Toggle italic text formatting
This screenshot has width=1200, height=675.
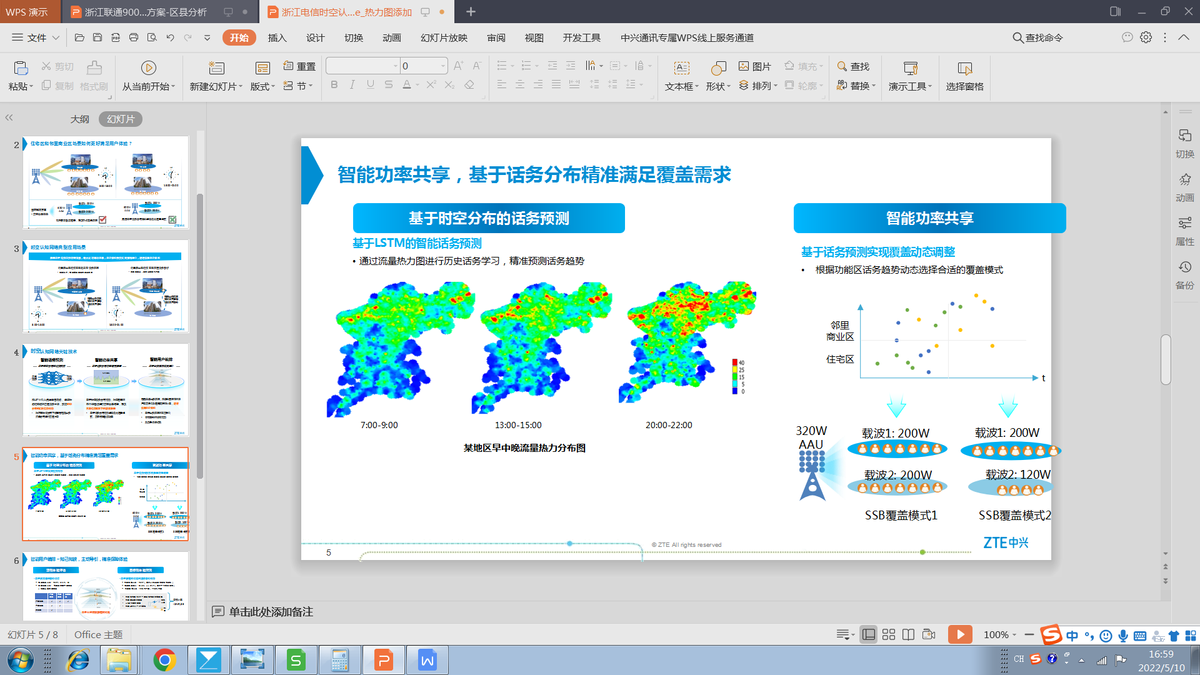tap(351, 86)
